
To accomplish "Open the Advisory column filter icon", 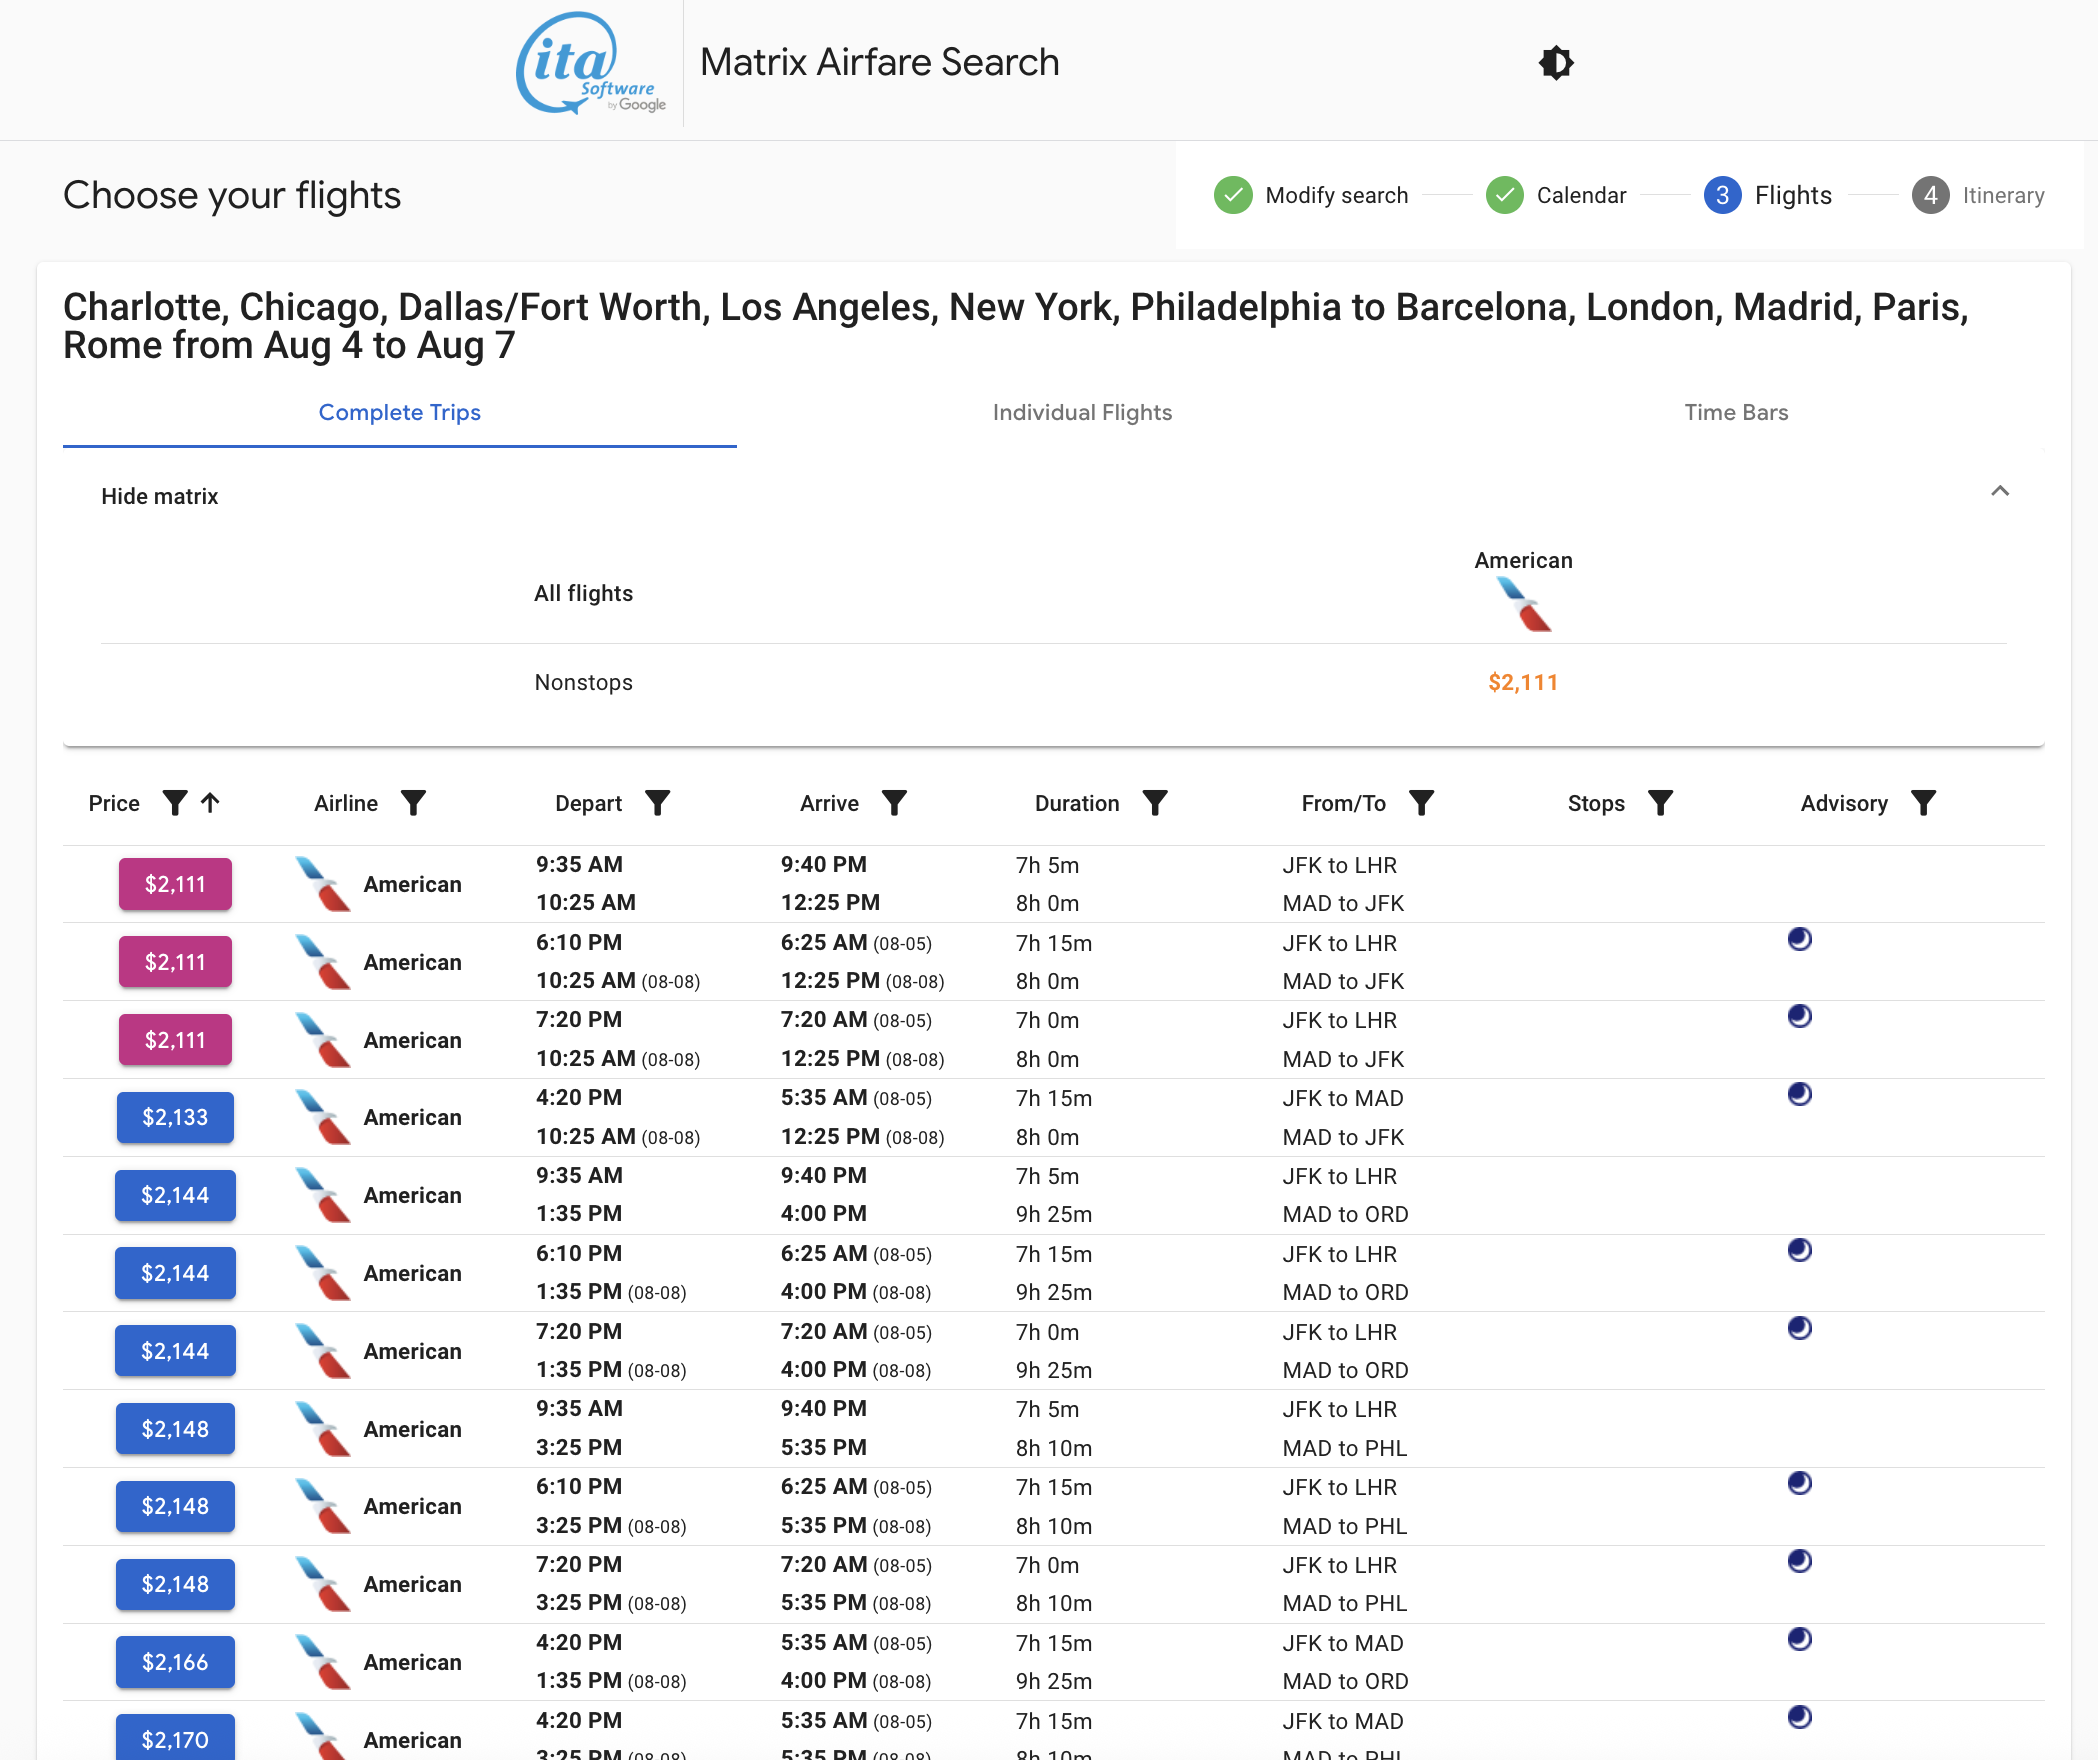I will point(1923,803).
